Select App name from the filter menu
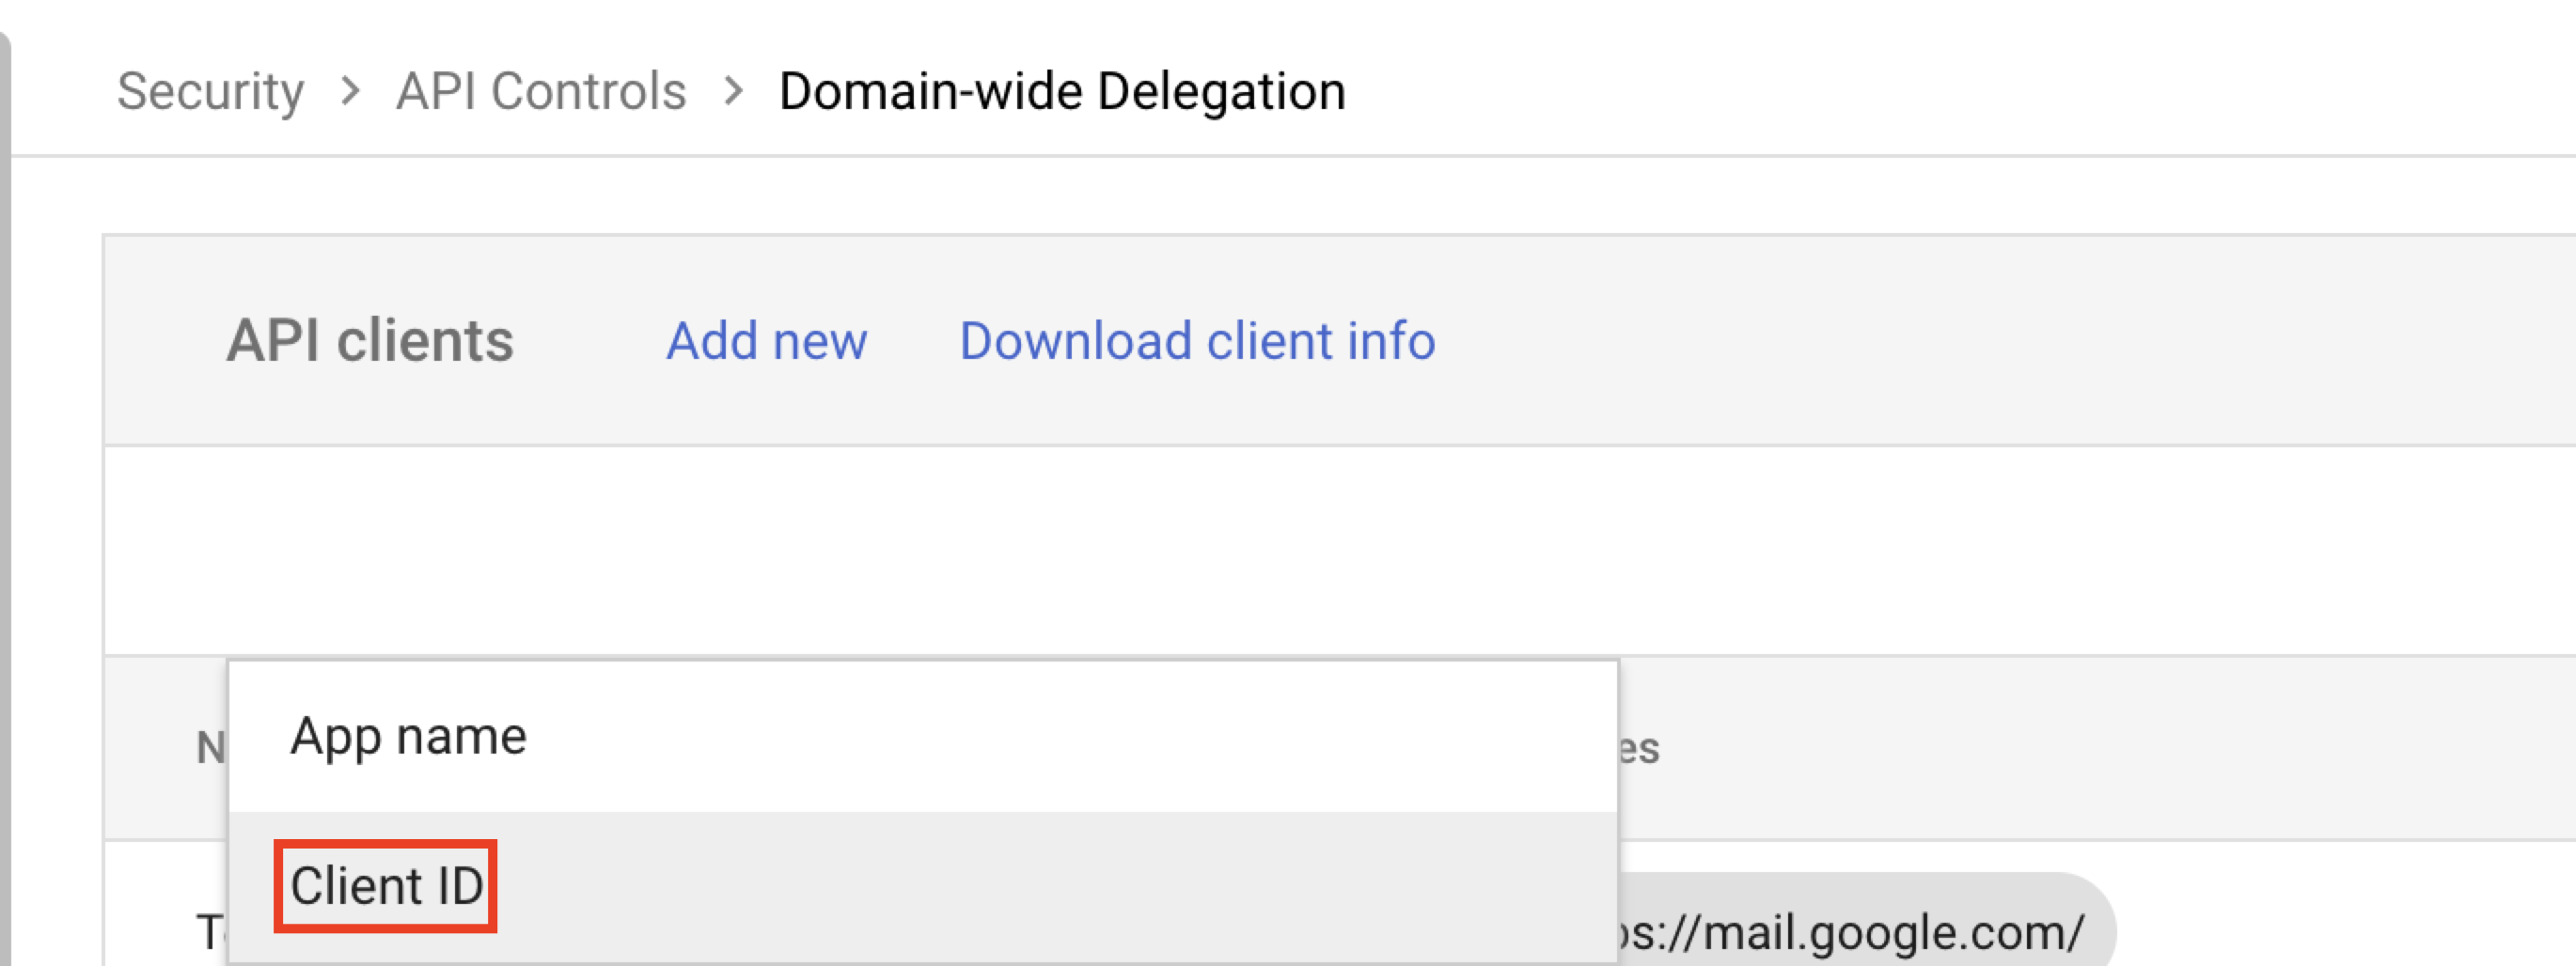 coord(408,737)
